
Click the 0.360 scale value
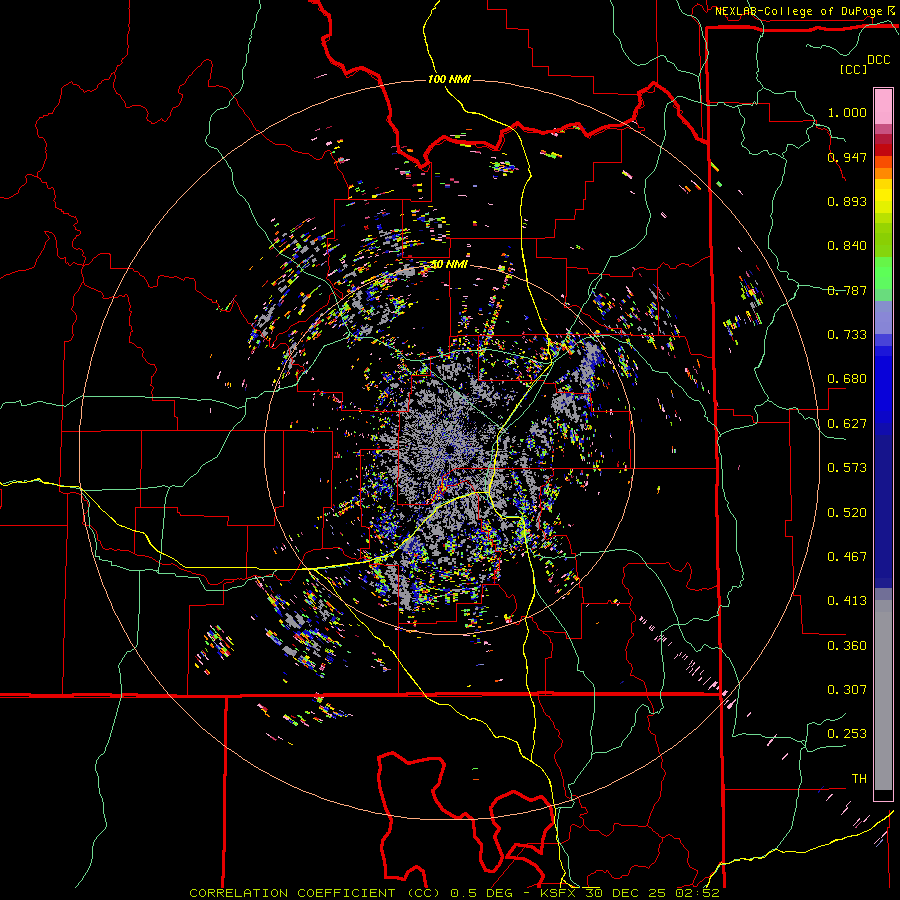click(847, 646)
